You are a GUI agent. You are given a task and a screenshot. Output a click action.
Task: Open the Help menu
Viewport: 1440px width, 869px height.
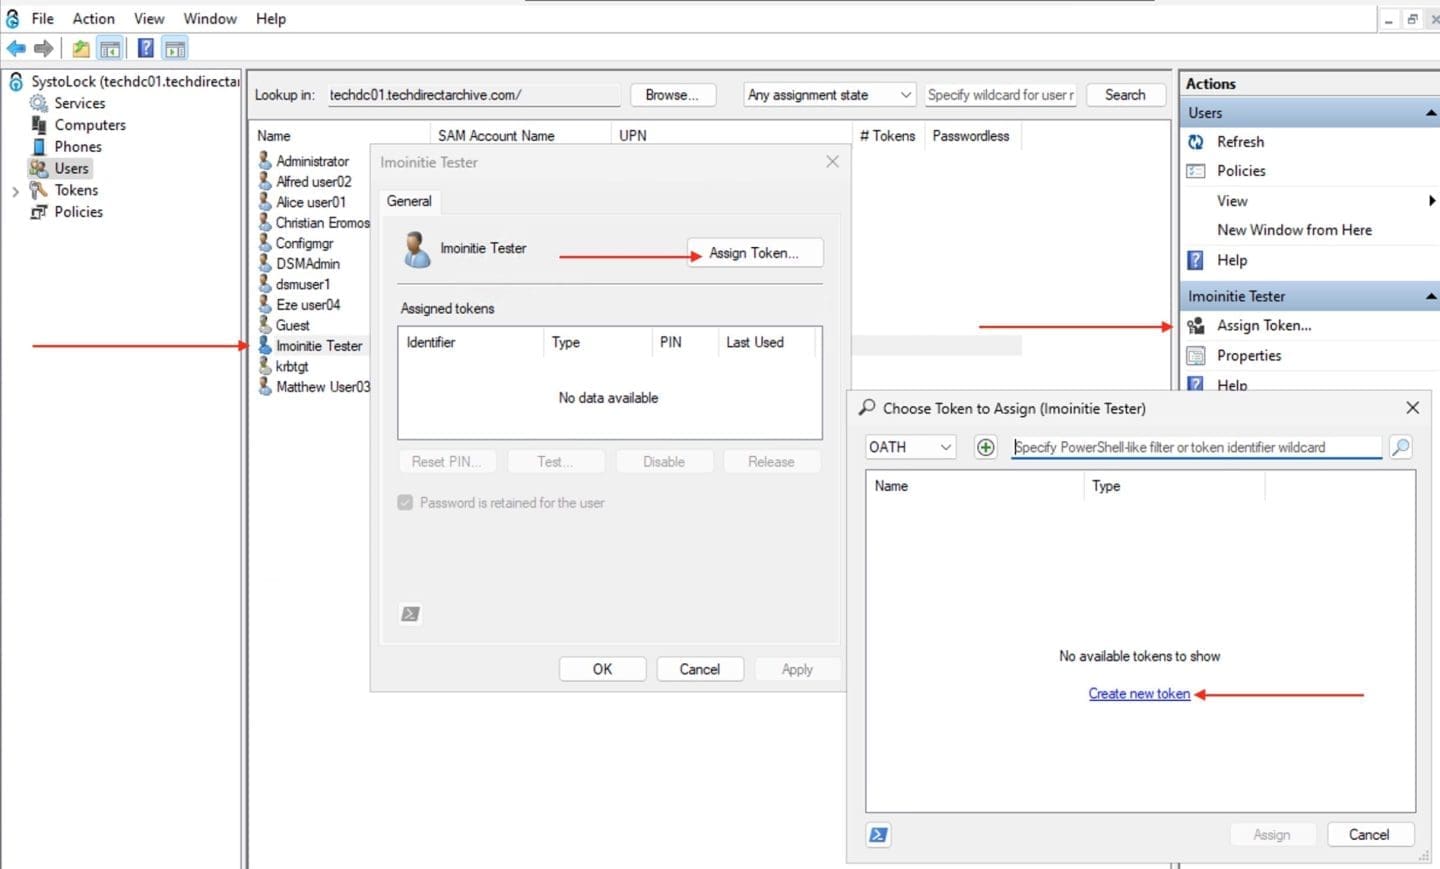tap(271, 18)
